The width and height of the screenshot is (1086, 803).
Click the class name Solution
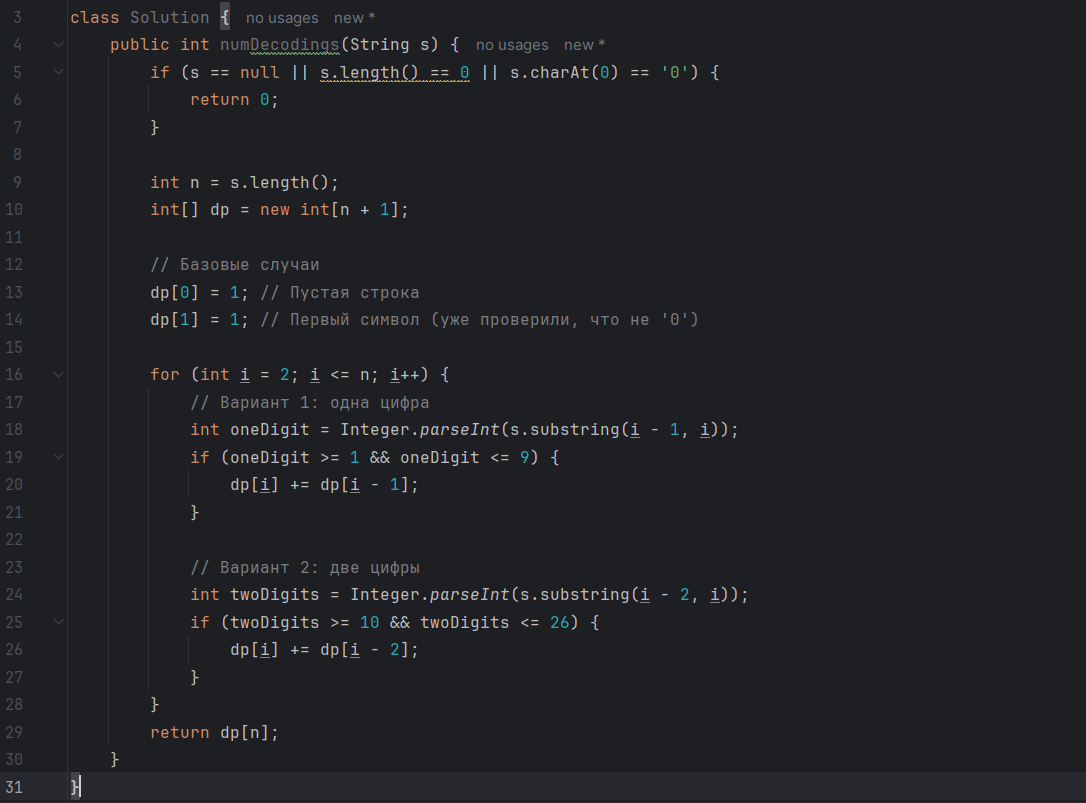tap(170, 17)
